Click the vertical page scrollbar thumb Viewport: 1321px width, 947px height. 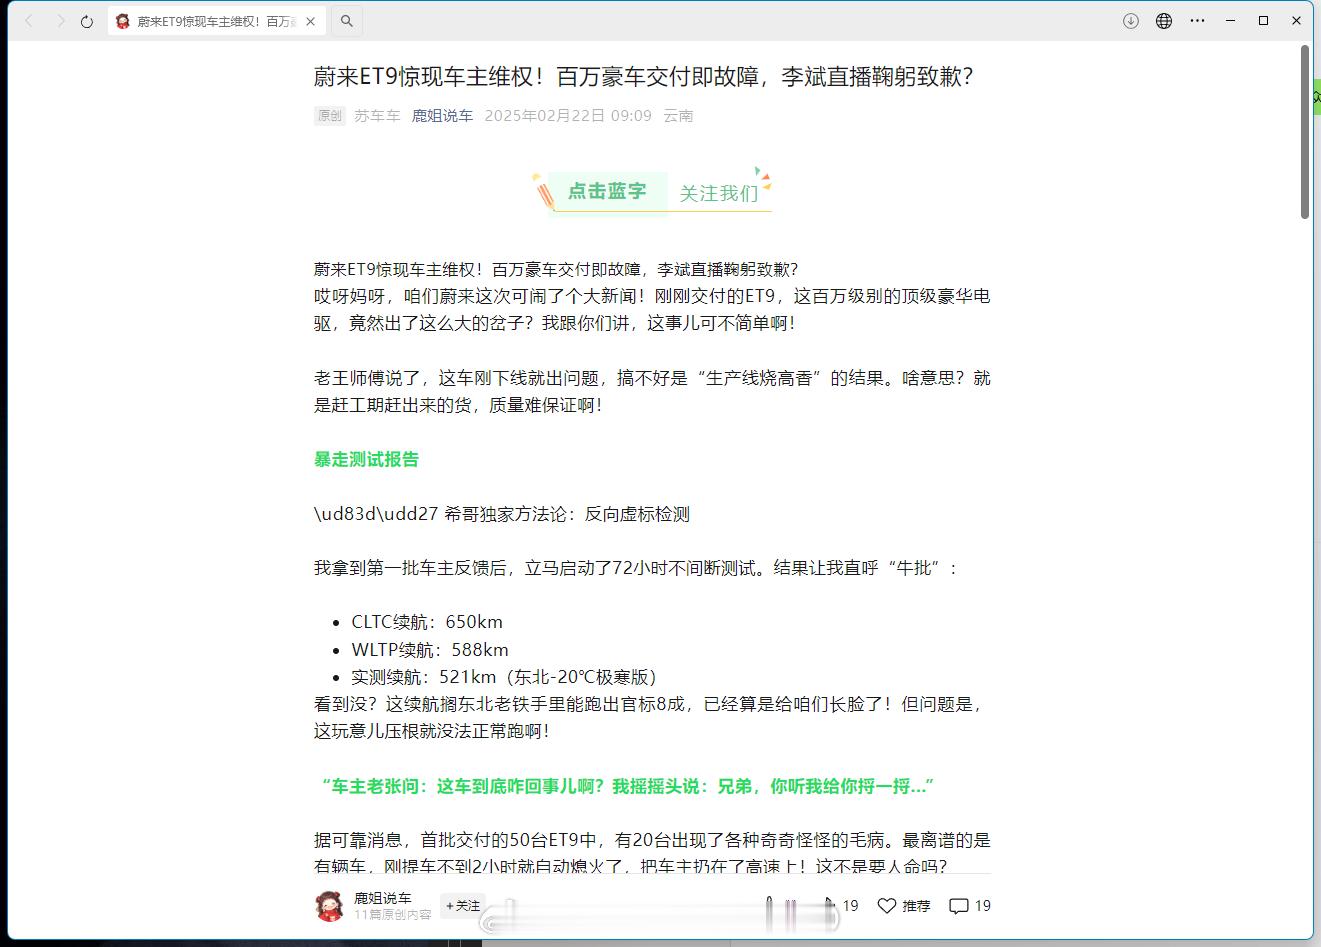[1305, 132]
